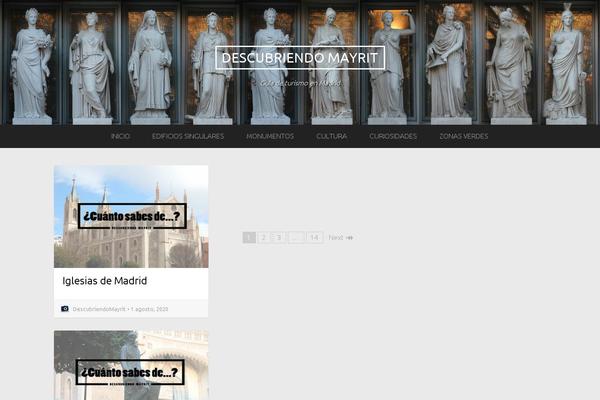Open the EDIFICIOS SINGULARES menu
Screen dimensions: 600x400
point(188,136)
